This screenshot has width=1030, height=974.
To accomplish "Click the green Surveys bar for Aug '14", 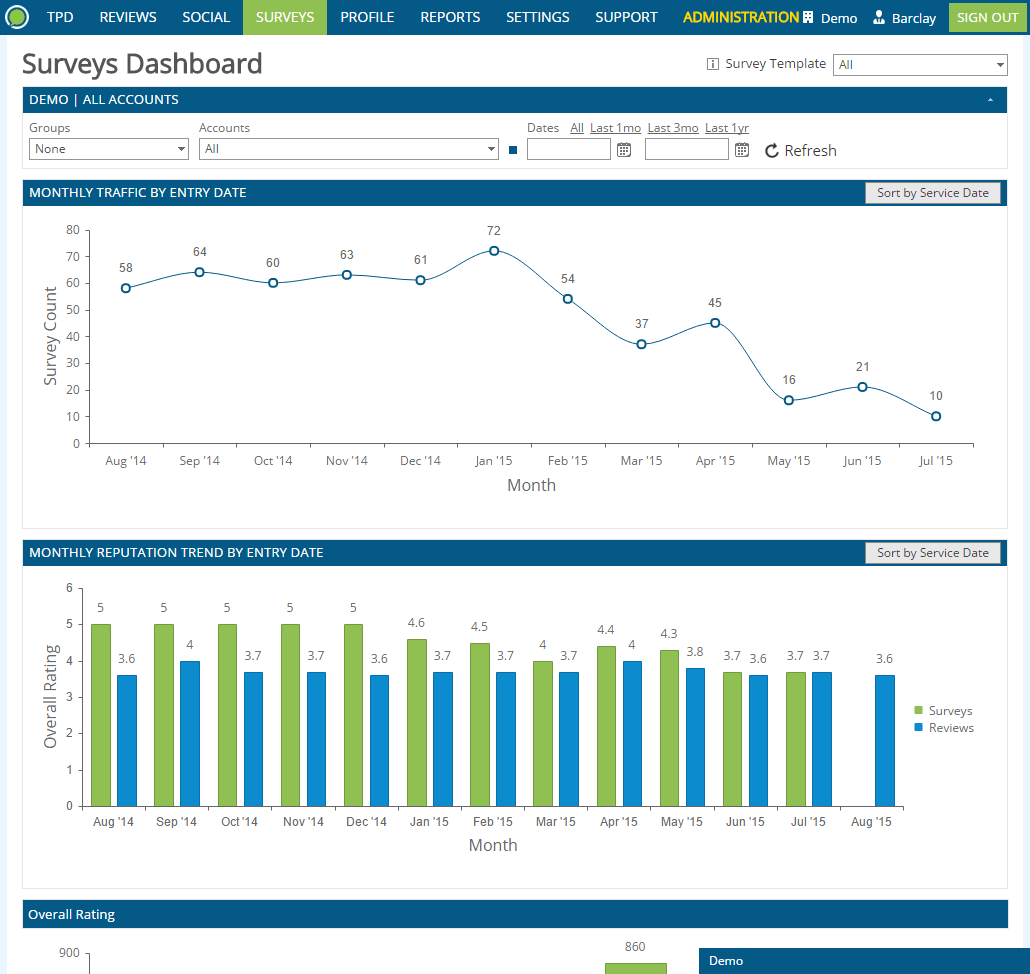I will [101, 715].
